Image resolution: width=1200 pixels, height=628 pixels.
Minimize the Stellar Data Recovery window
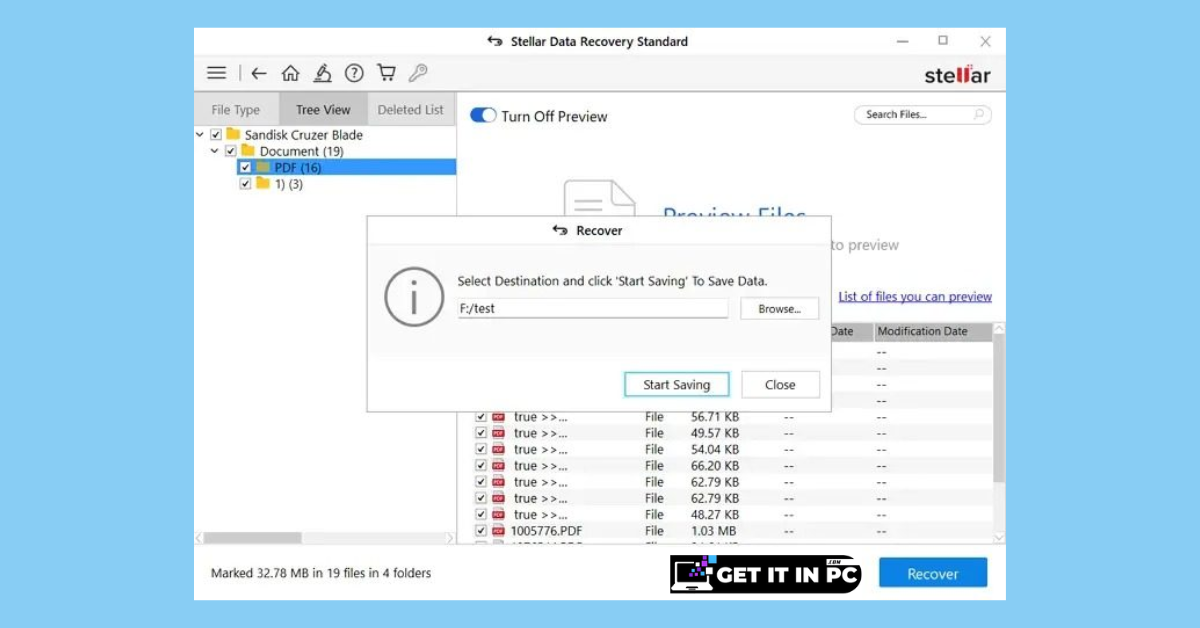[x=901, y=41]
